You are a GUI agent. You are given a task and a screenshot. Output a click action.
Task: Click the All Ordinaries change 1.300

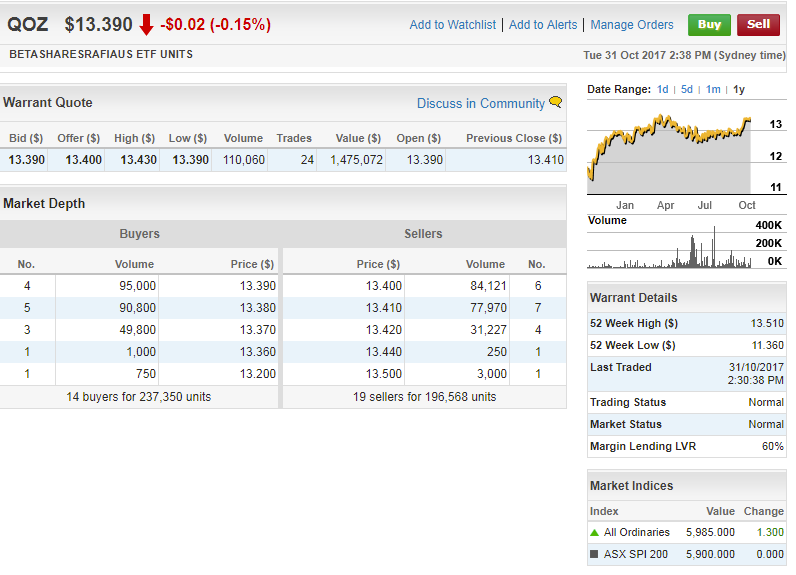pyautogui.click(x=770, y=532)
